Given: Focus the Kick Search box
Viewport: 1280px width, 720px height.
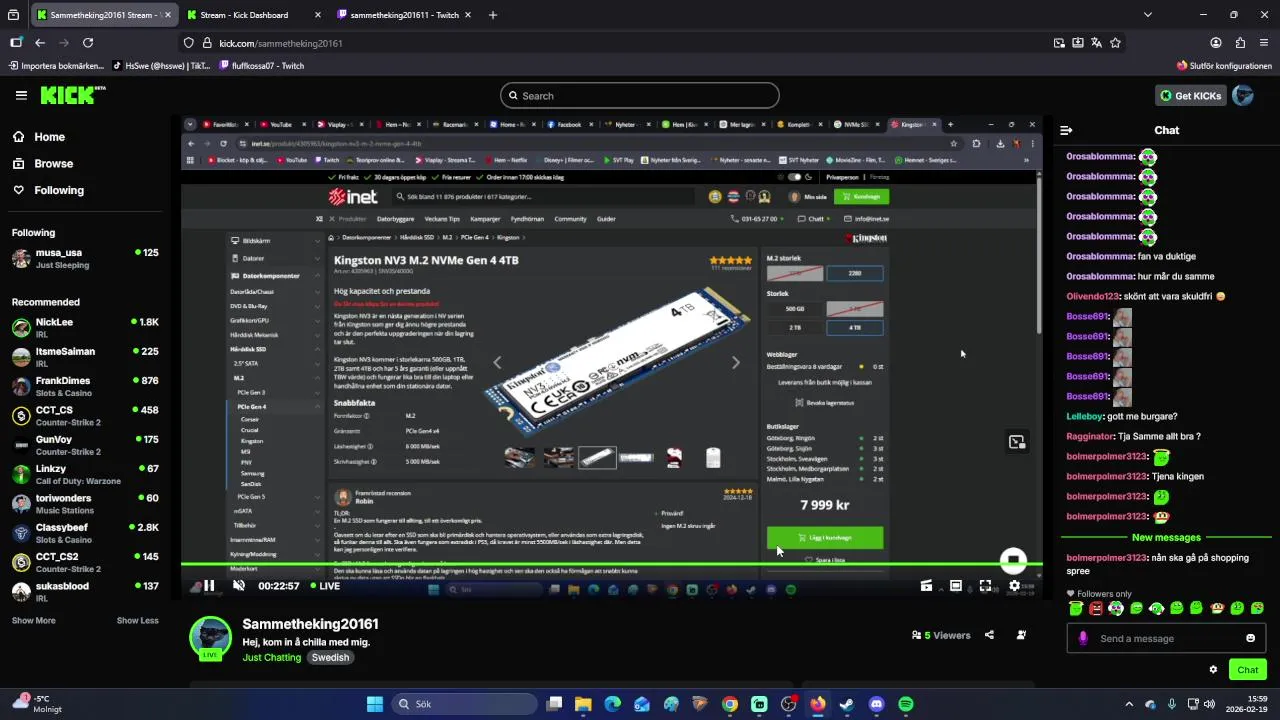Looking at the screenshot, I should (640, 96).
